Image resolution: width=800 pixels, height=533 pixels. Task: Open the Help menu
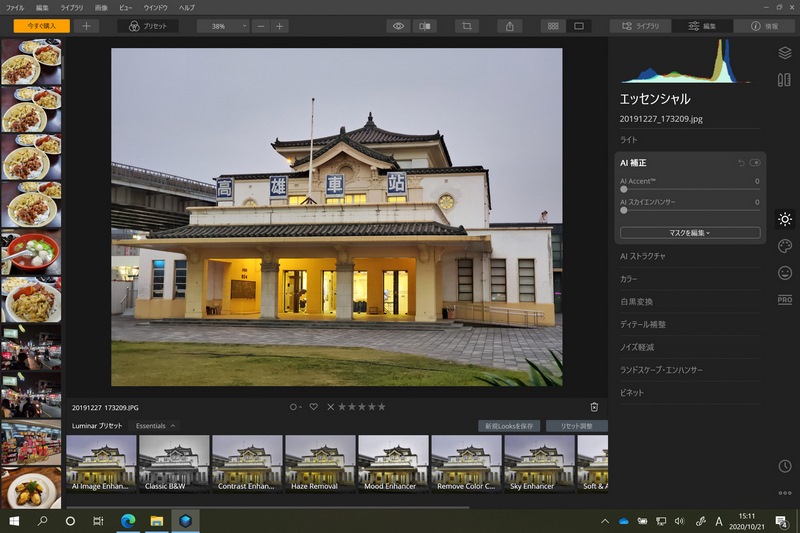[x=186, y=8]
